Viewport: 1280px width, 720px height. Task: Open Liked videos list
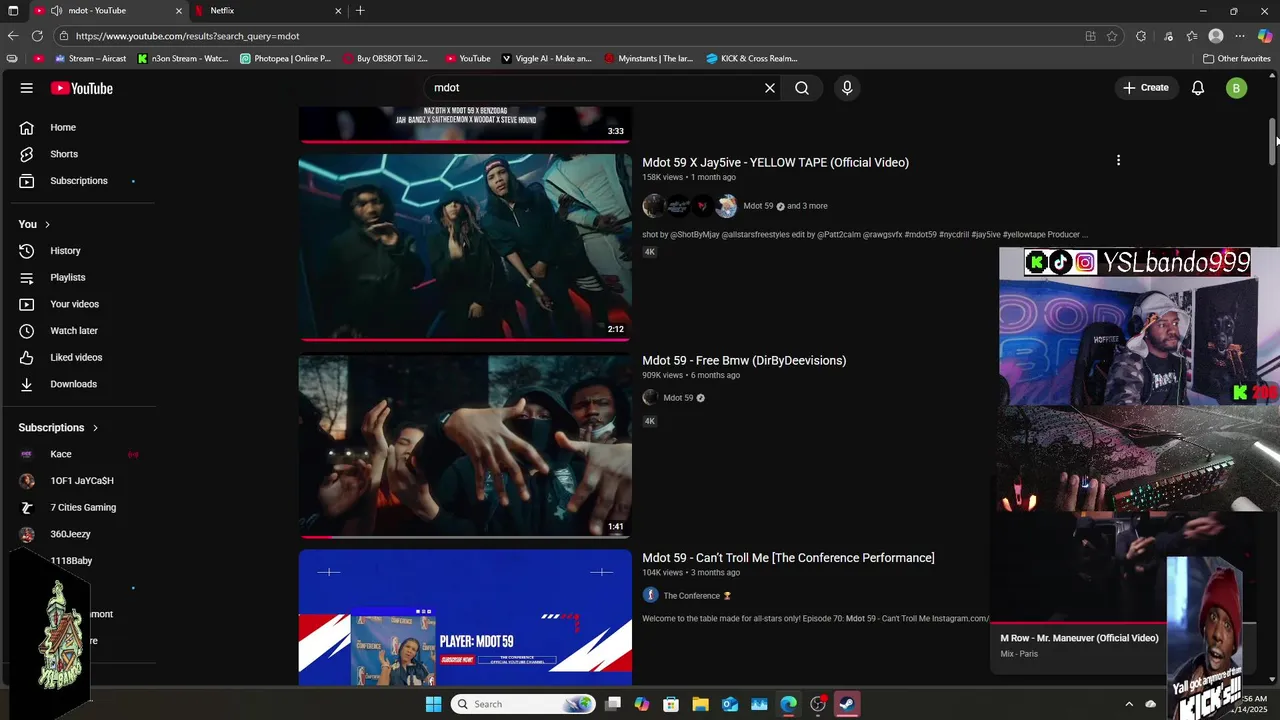click(x=78, y=357)
